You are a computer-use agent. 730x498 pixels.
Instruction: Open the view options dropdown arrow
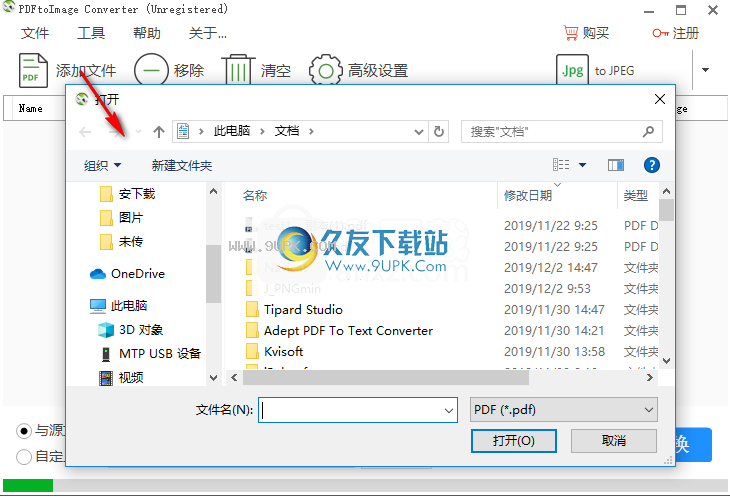[582, 165]
